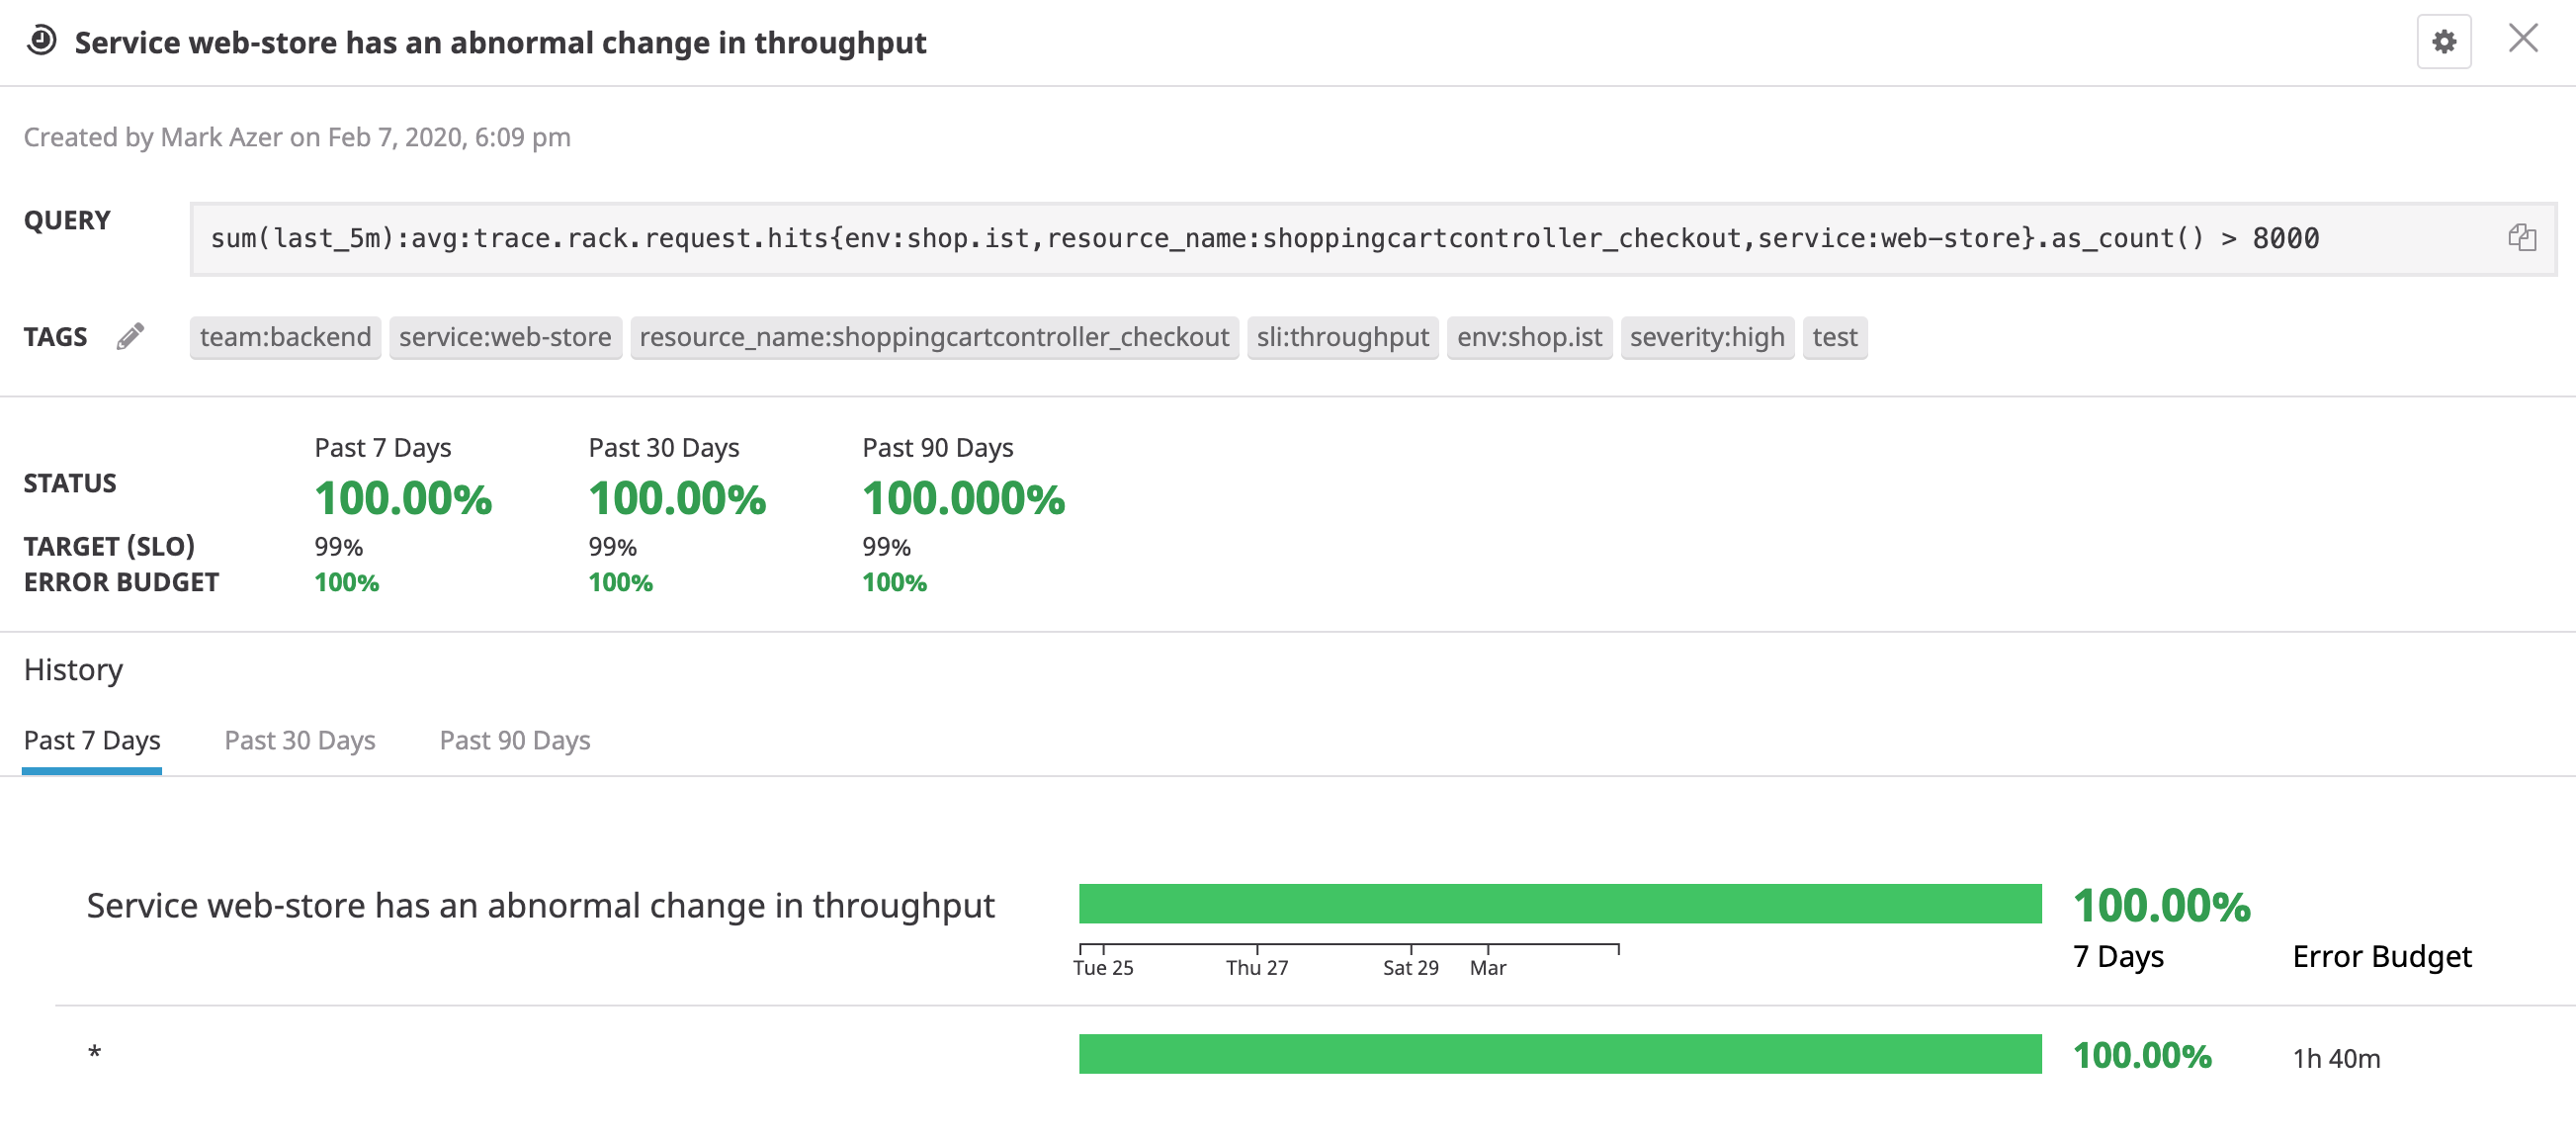The image size is (2576, 1139).
Task: Click the service:web-store tag
Action: (x=504, y=337)
